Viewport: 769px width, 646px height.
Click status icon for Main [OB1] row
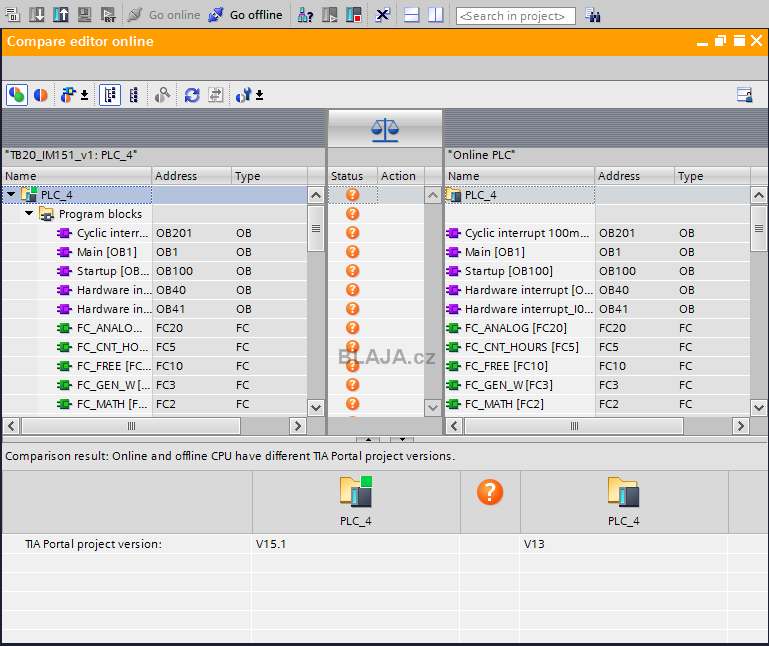pos(352,252)
